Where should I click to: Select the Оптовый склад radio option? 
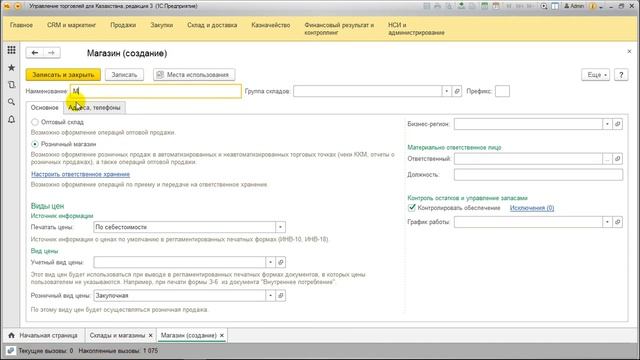[35, 122]
